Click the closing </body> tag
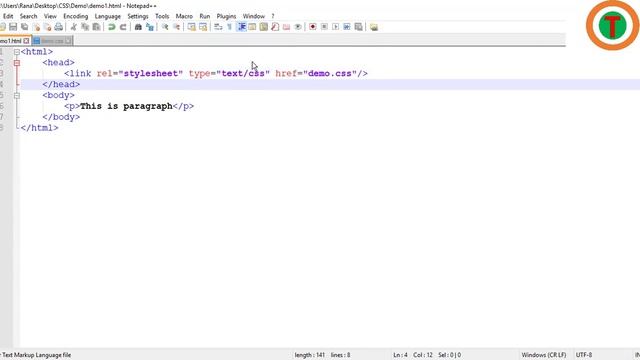The width and height of the screenshot is (640, 360). coord(61,117)
